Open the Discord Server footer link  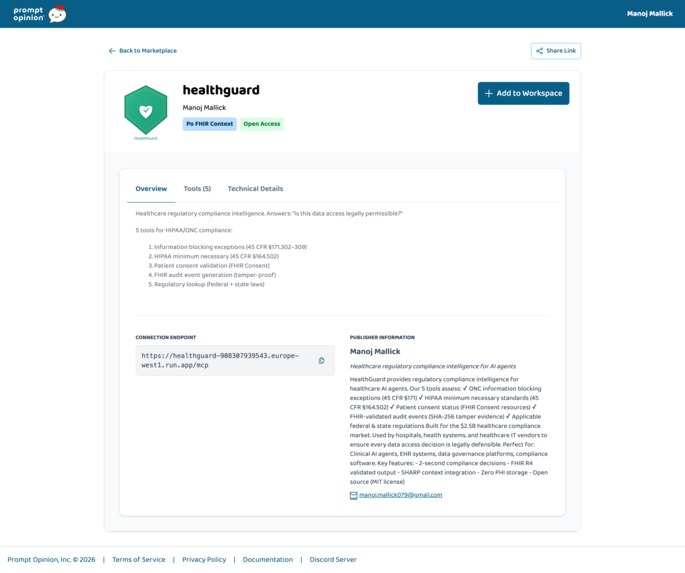pos(333,559)
